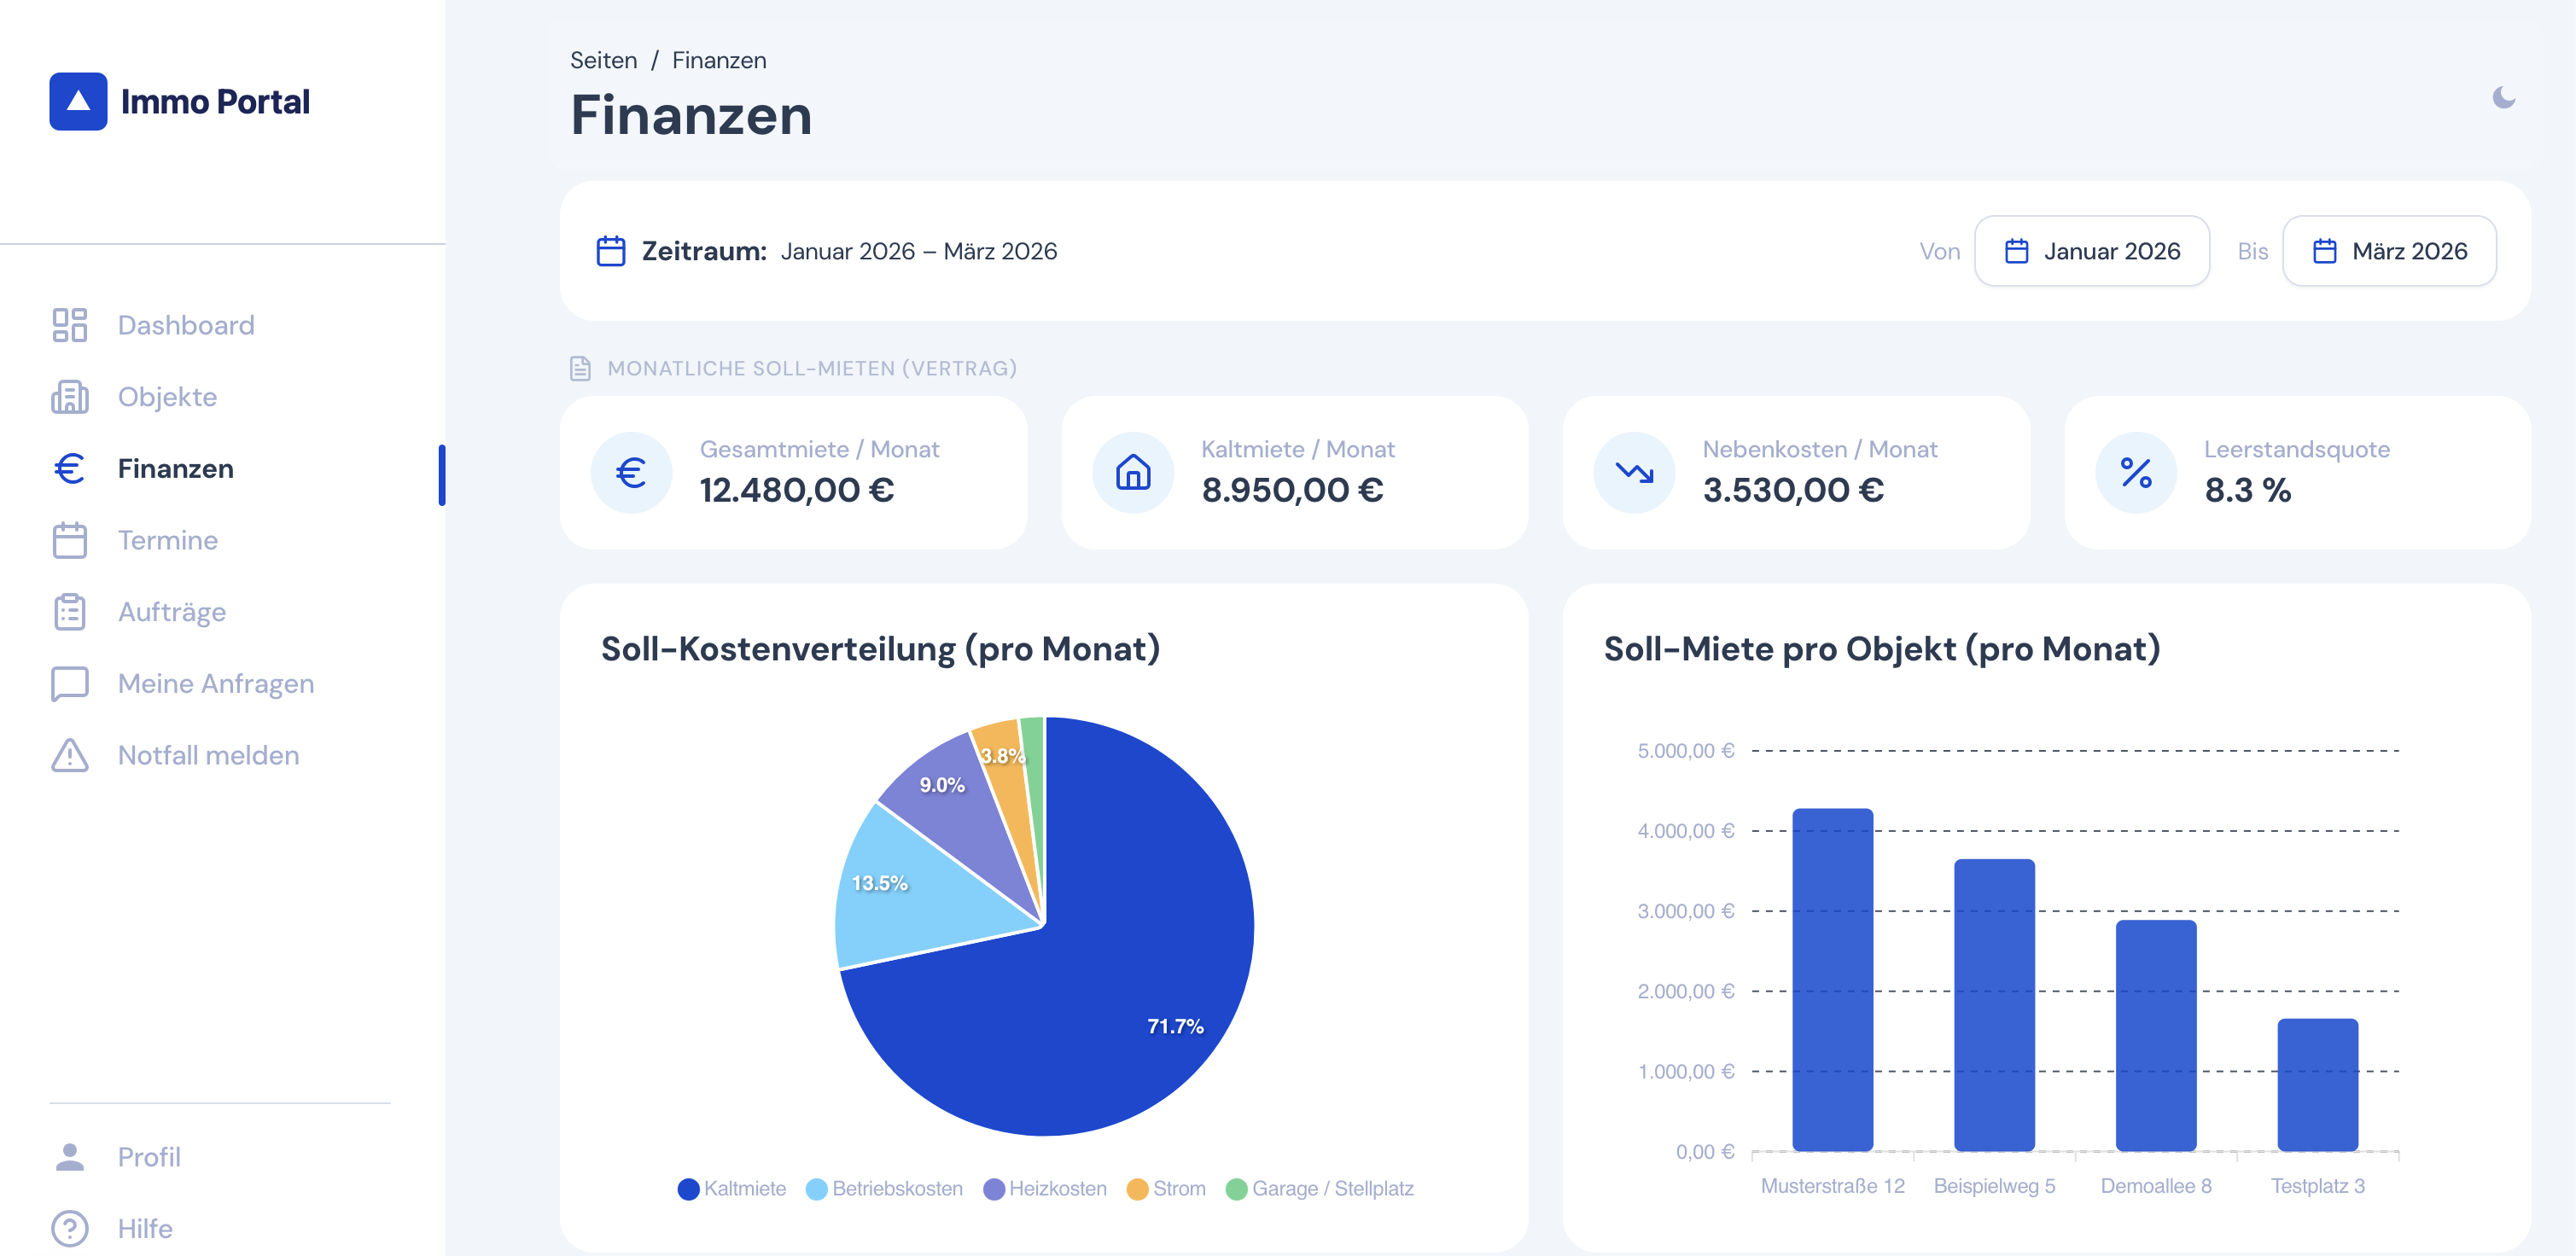The height and width of the screenshot is (1256, 2576).
Task: Select the Finanzen euro icon
Action: [x=69, y=468]
